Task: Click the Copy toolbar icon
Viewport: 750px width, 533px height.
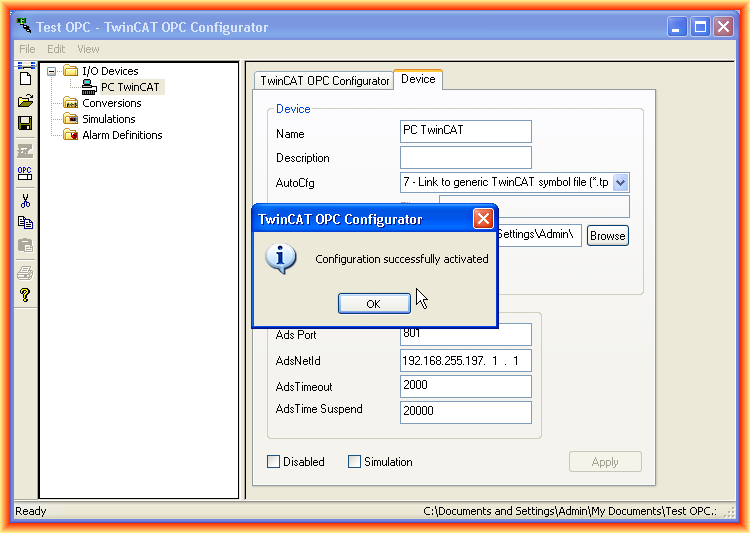Action: [x=25, y=223]
